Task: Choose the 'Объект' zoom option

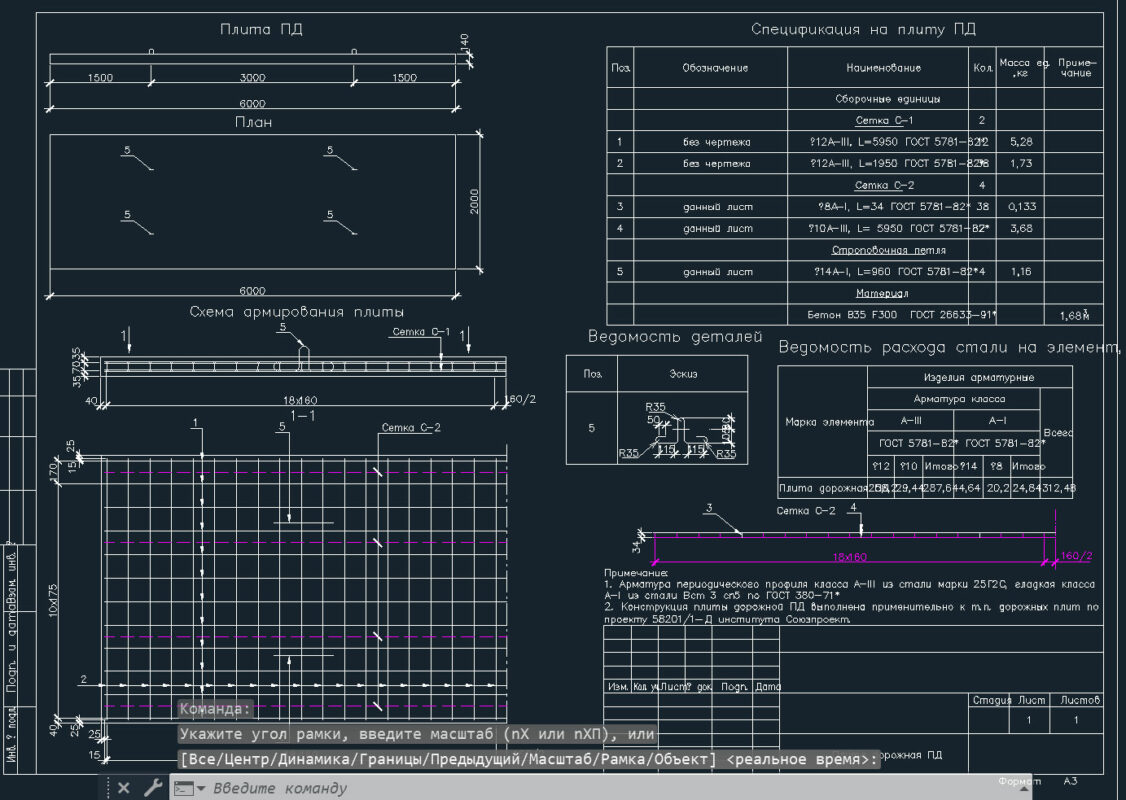Action: (x=681, y=759)
